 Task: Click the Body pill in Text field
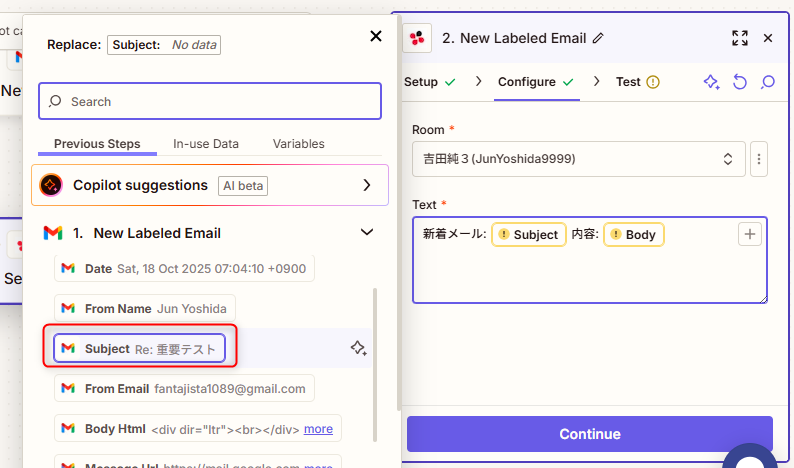(633, 235)
